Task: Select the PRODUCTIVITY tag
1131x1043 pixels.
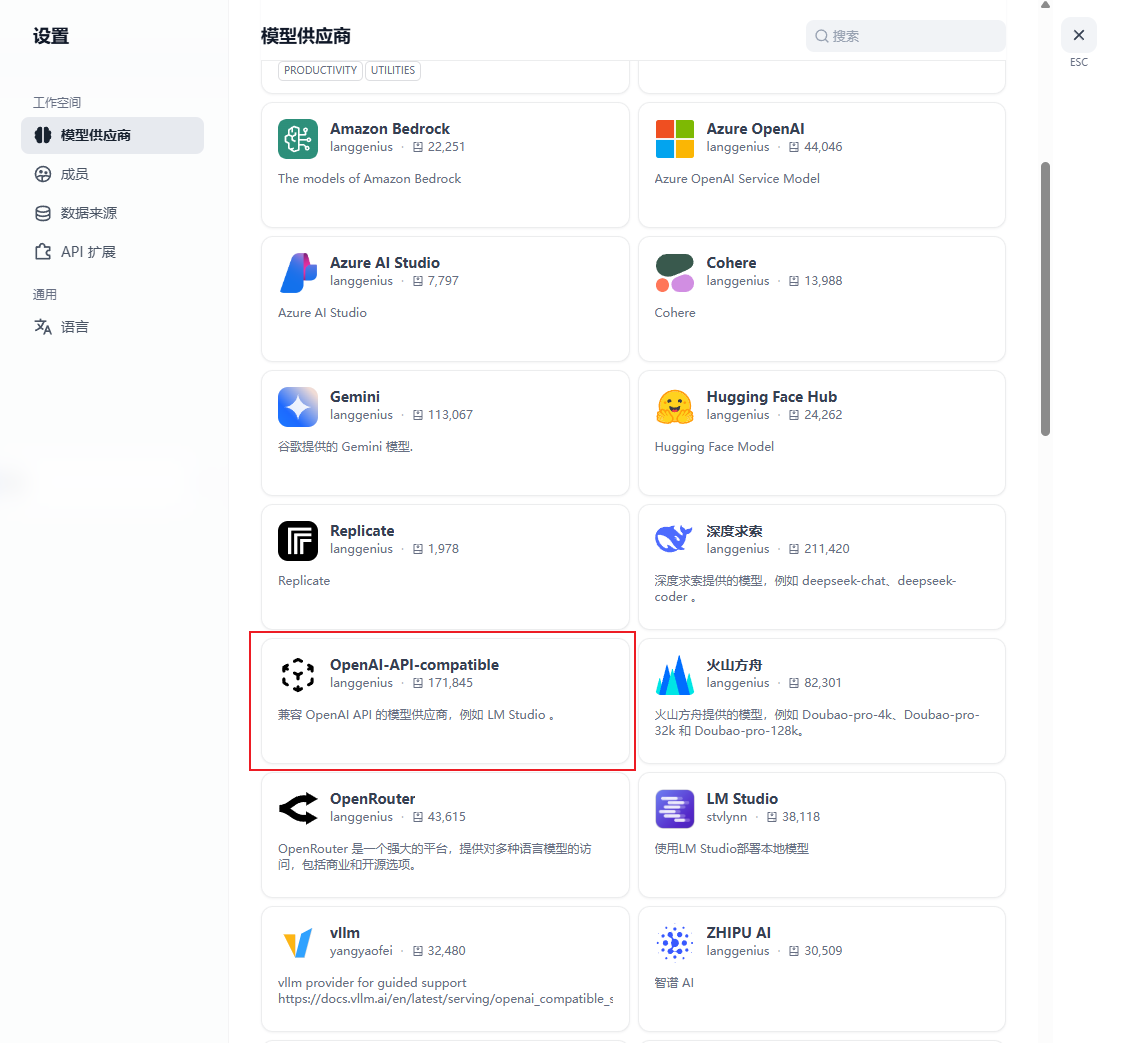Action: coord(320,70)
